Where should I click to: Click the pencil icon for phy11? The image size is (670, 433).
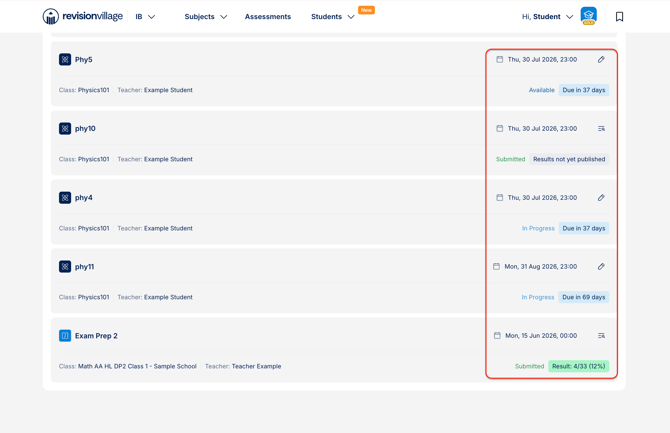pos(601,267)
